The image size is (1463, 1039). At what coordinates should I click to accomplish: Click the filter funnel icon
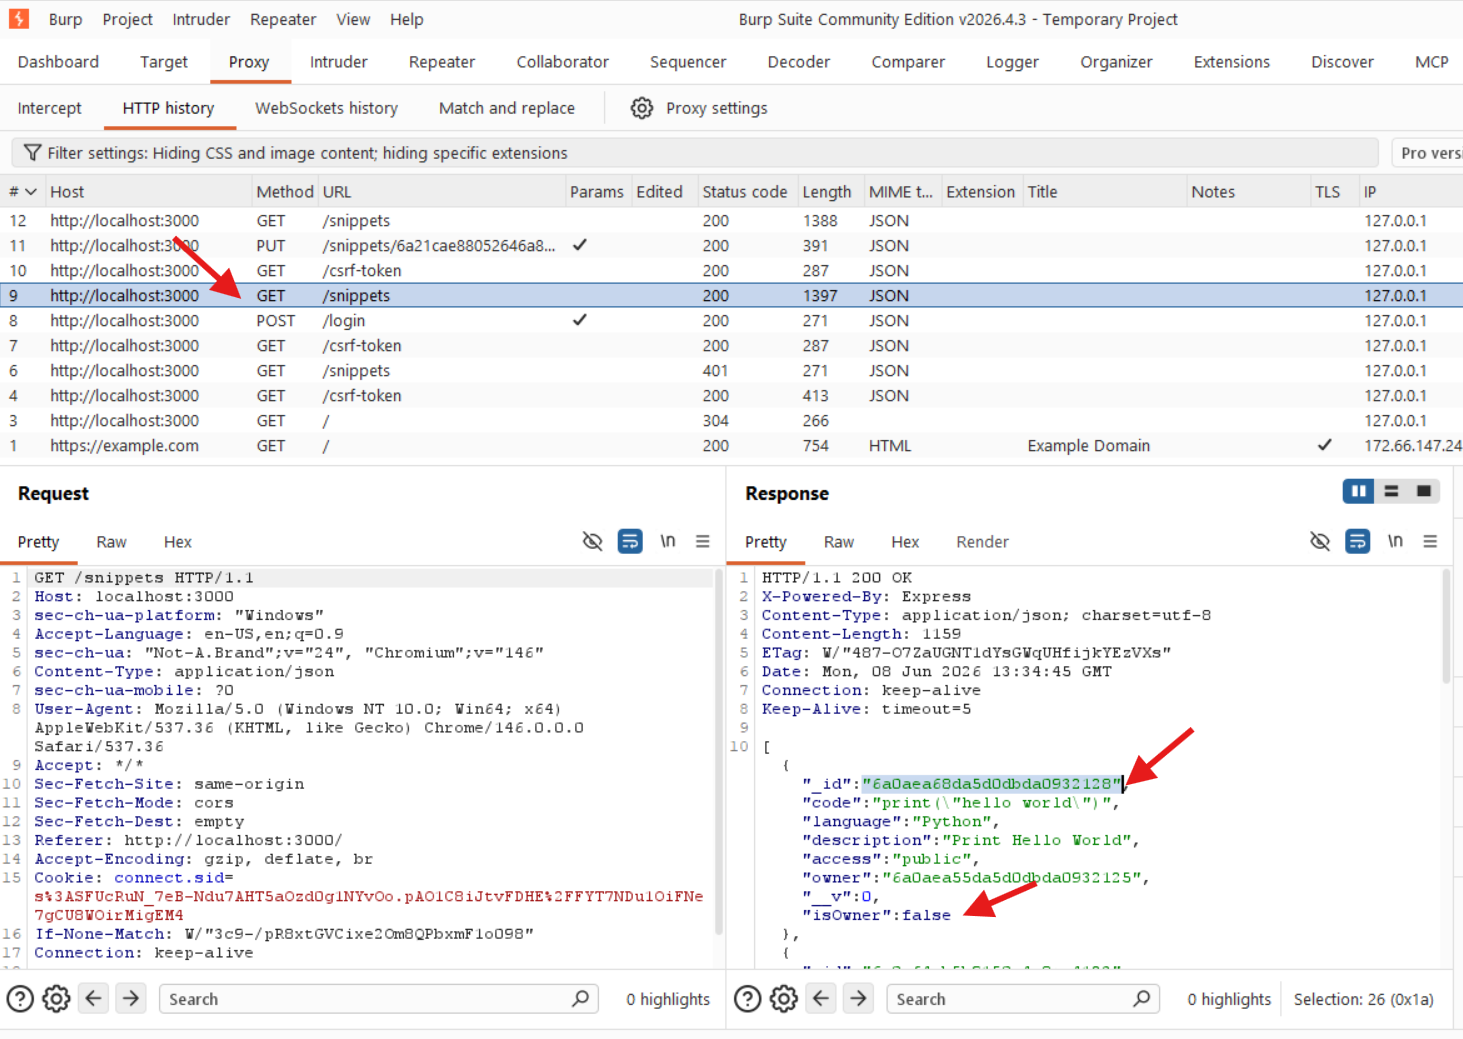32,152
